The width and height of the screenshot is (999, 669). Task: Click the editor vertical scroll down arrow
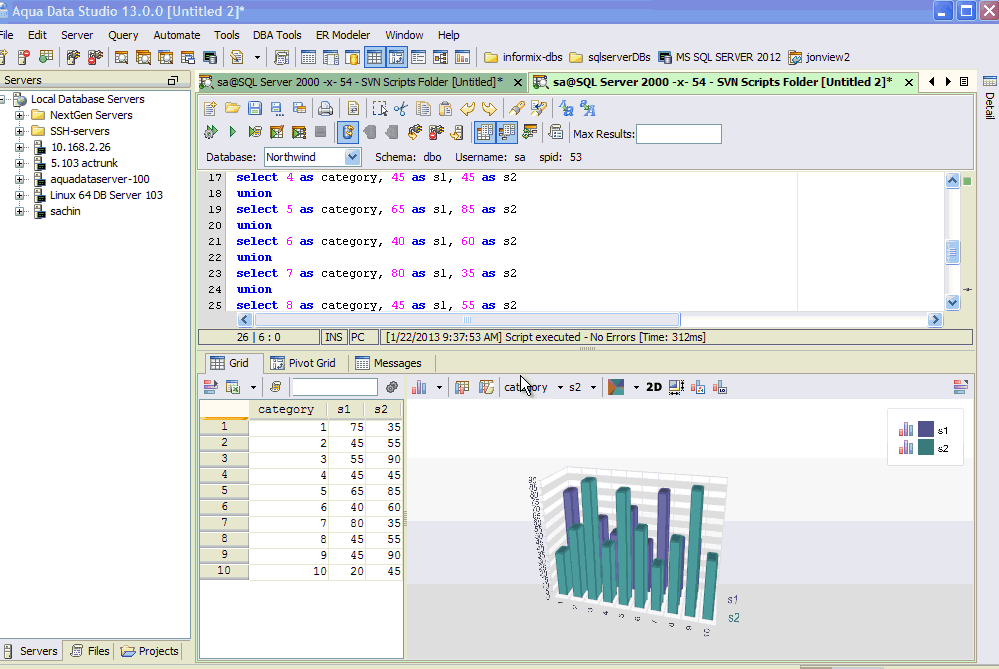click(x=952, y=303)
